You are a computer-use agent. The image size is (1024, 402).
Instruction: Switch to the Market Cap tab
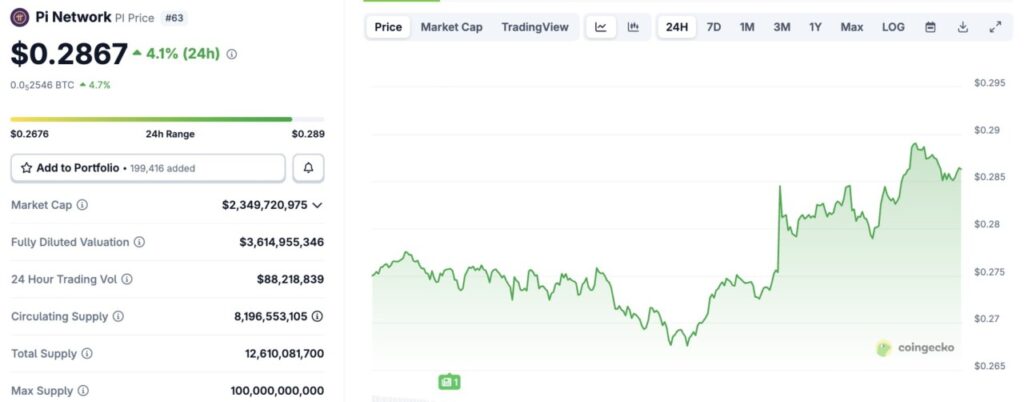tap(451, 27)
